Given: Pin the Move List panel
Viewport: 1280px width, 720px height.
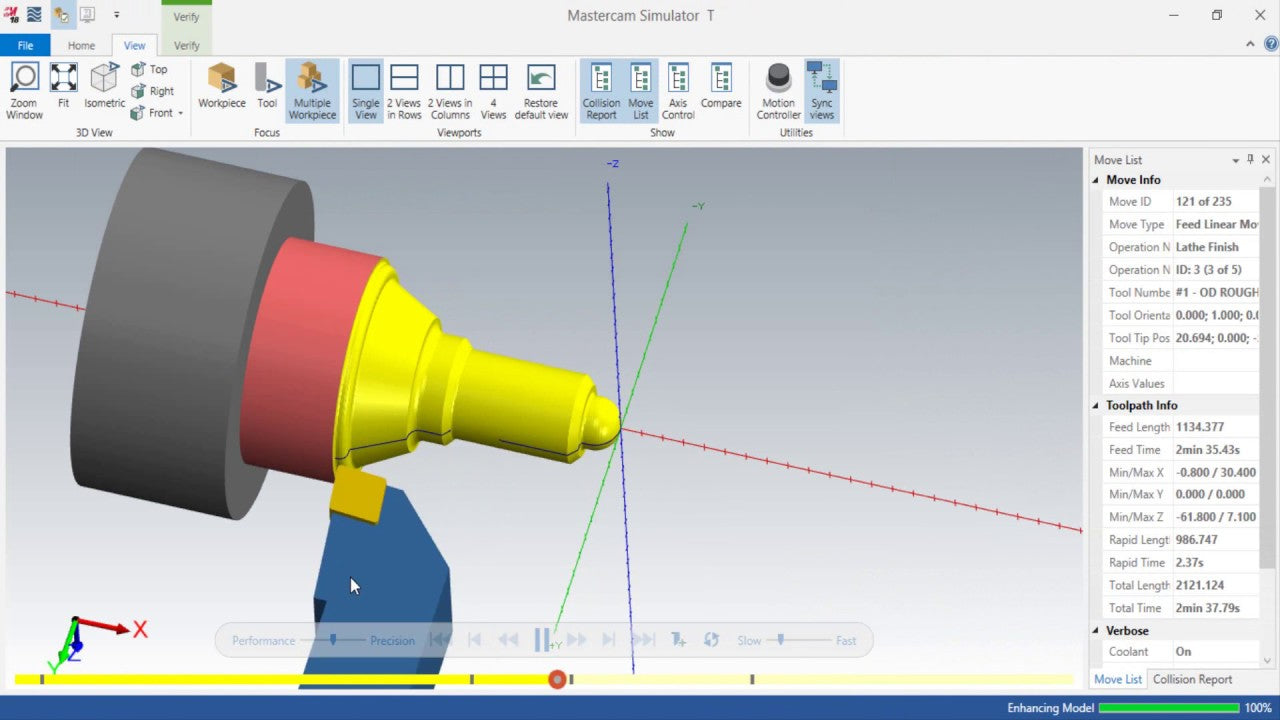Looking at the screenshot, I should tap(1250, 160).
